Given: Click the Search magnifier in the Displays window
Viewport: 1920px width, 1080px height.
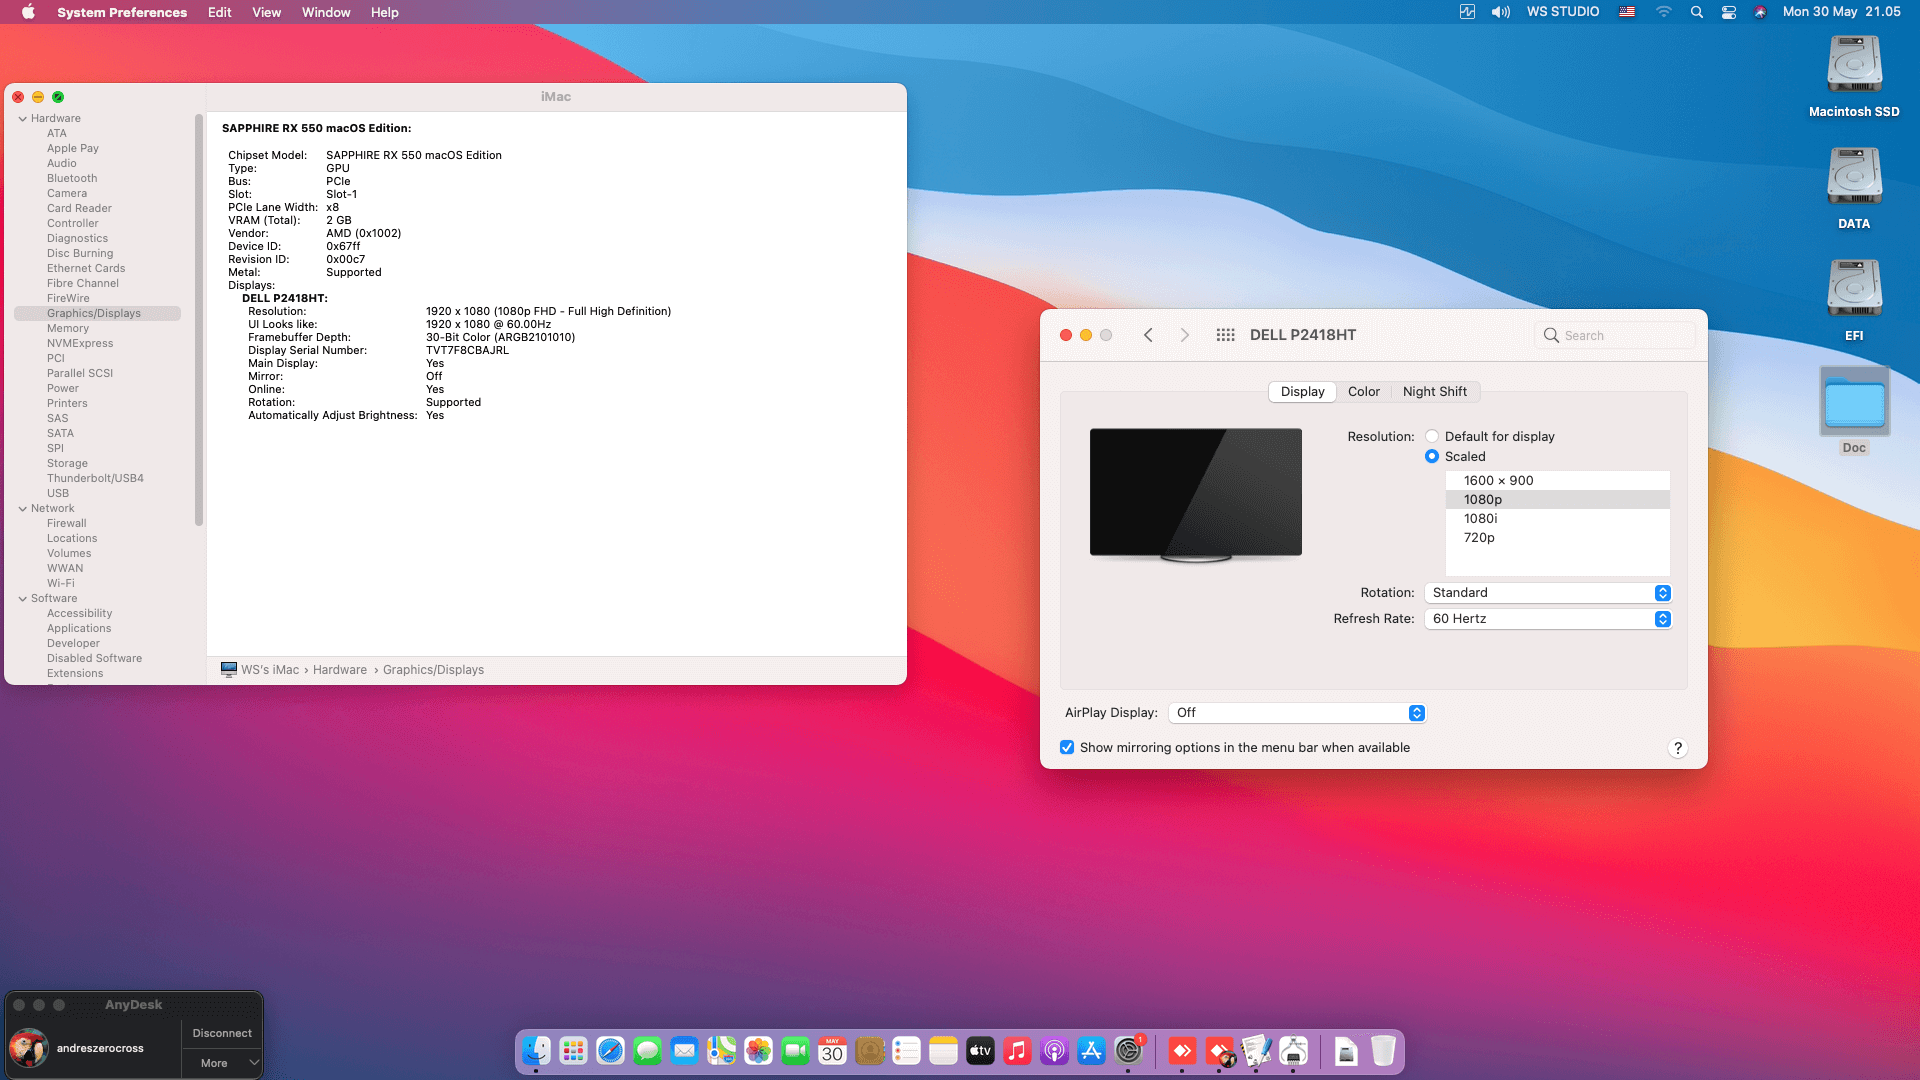Looking at the screenshot, I should (x=1550, y=335).
